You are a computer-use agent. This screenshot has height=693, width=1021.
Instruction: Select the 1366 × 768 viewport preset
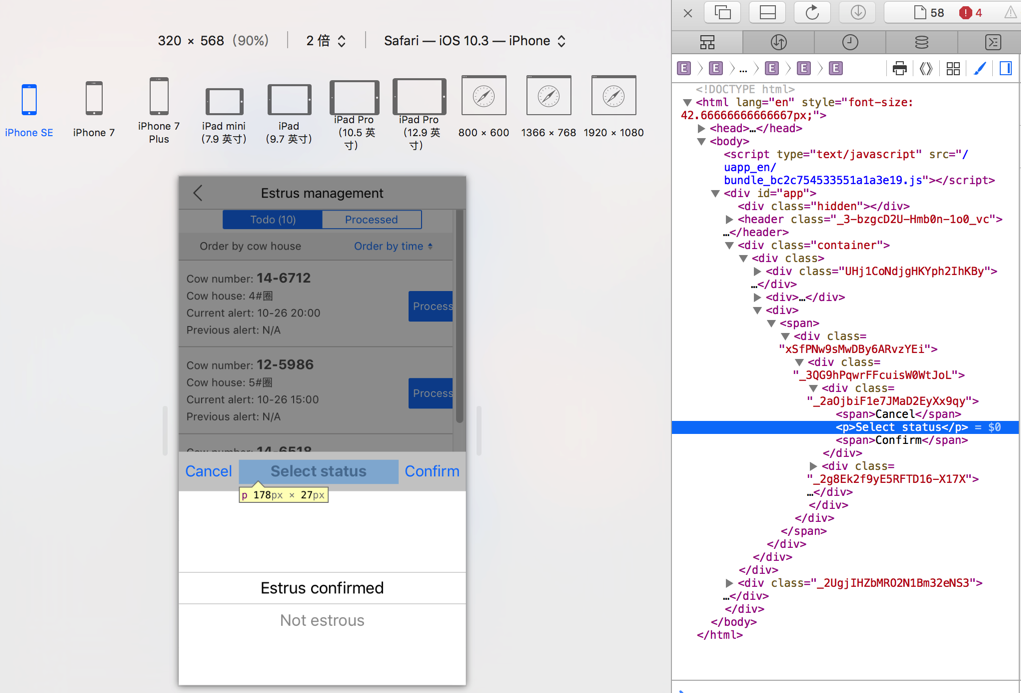tap(549, 107)
